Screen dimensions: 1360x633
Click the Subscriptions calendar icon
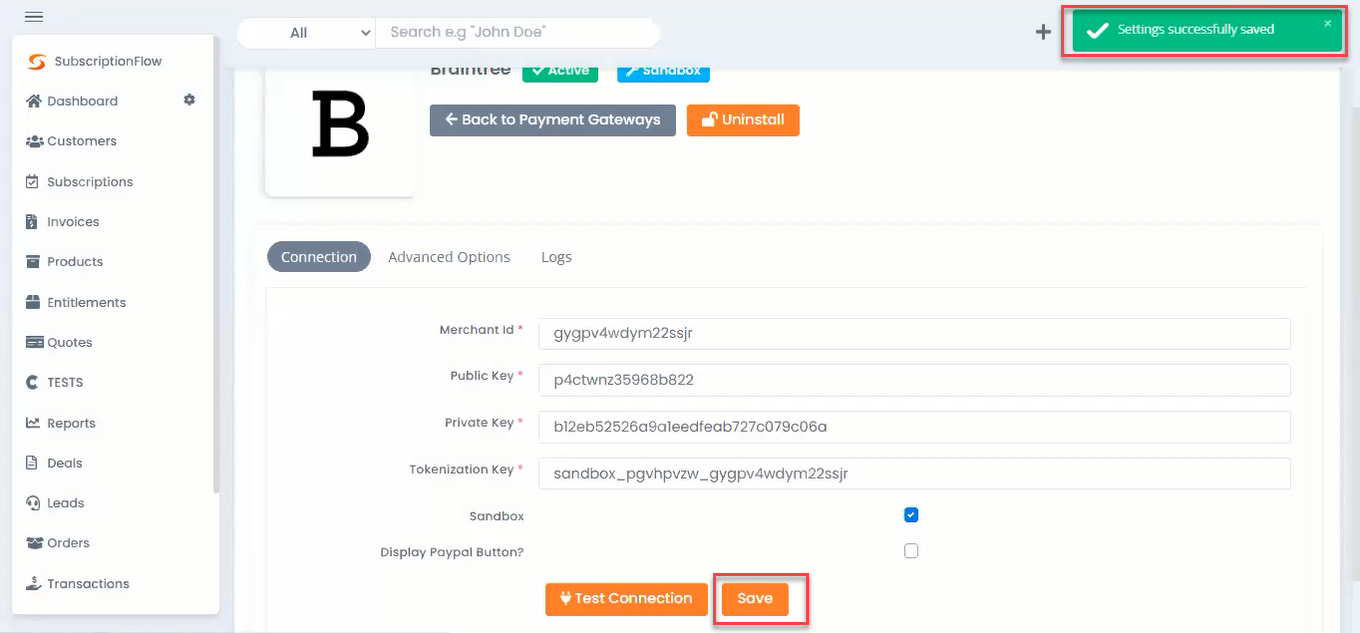click(x=33, y=182)
